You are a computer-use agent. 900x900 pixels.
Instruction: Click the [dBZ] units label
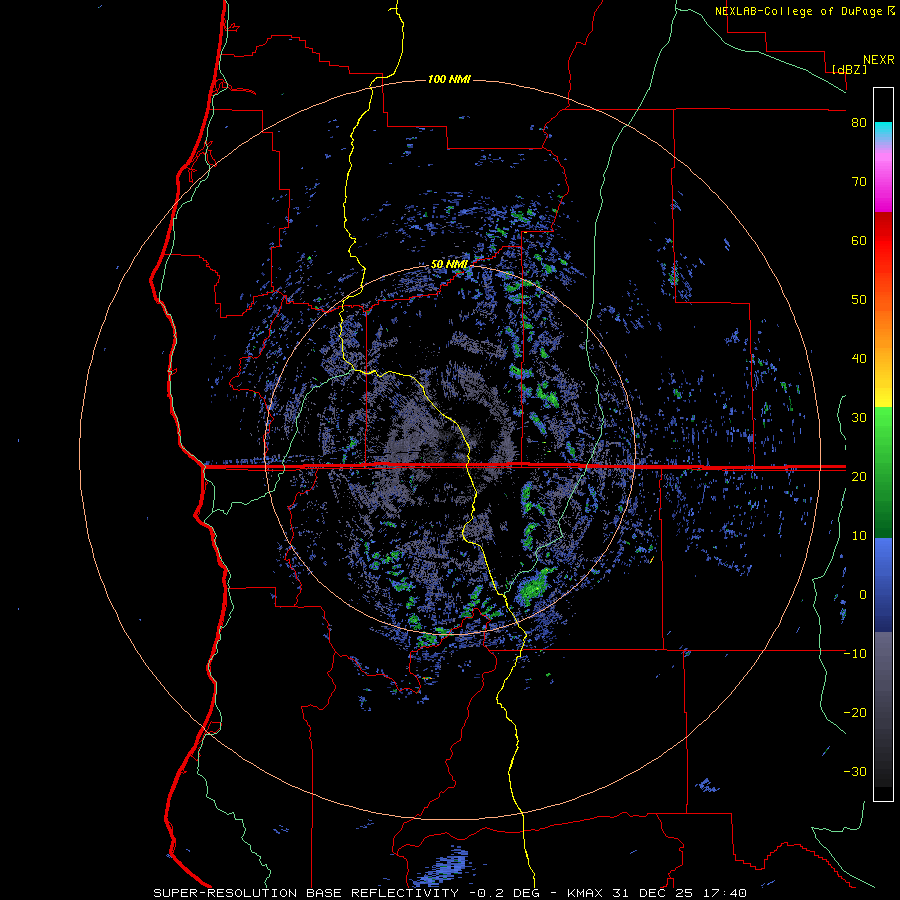pos(849,69)
